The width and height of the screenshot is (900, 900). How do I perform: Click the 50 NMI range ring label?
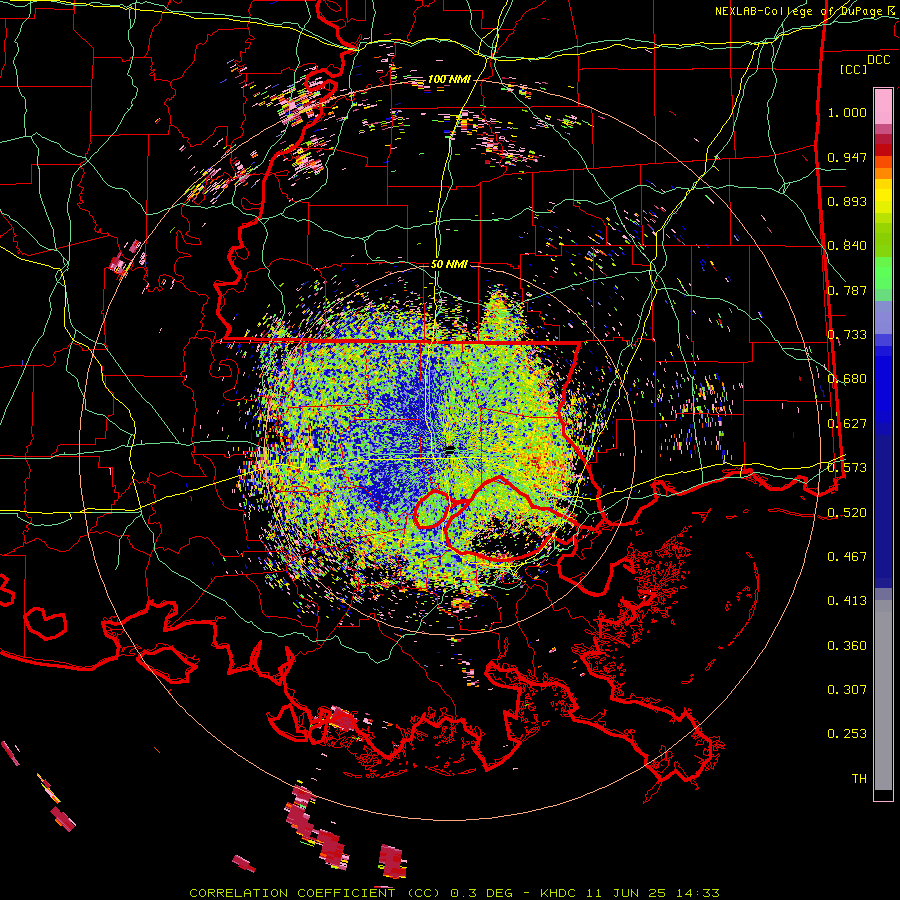click(449, 264)
